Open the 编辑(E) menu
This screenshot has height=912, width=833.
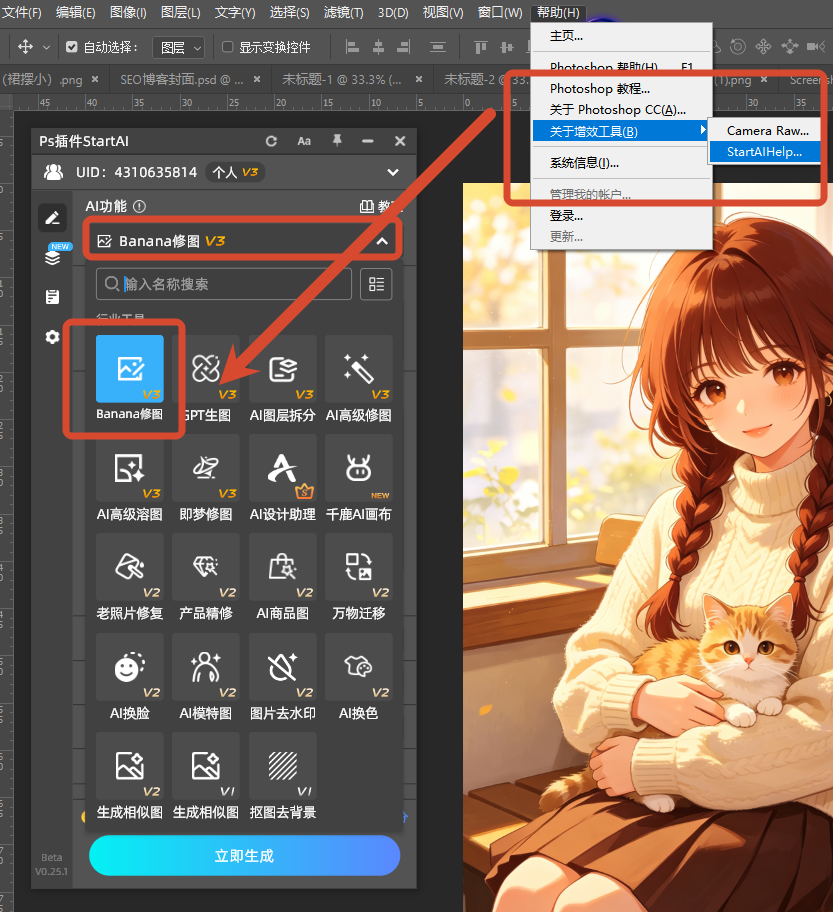coord(76,12)
